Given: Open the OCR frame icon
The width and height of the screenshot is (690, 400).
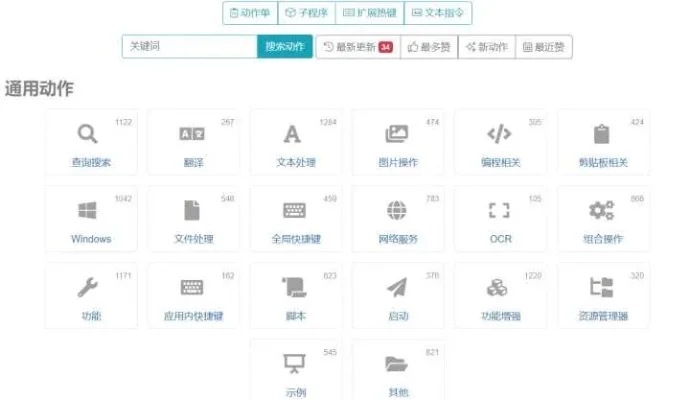Looking at the screenshot, I should [x=499, y=210].
